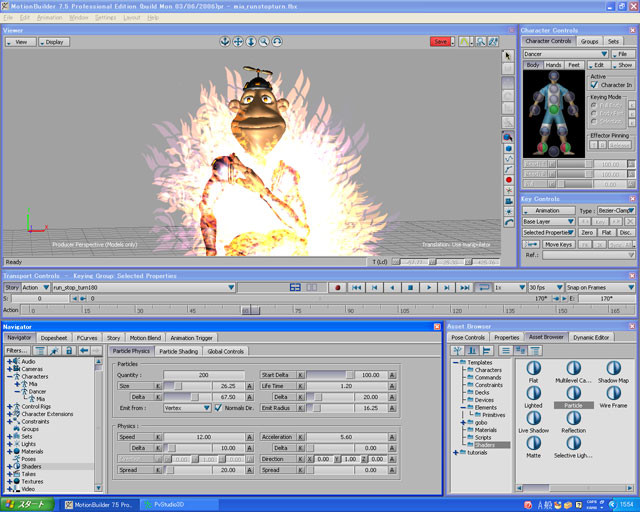This screenshot has height=512, width=640.
Task: Click the Filters... button in Navigator
Action: tap(17, 350)
